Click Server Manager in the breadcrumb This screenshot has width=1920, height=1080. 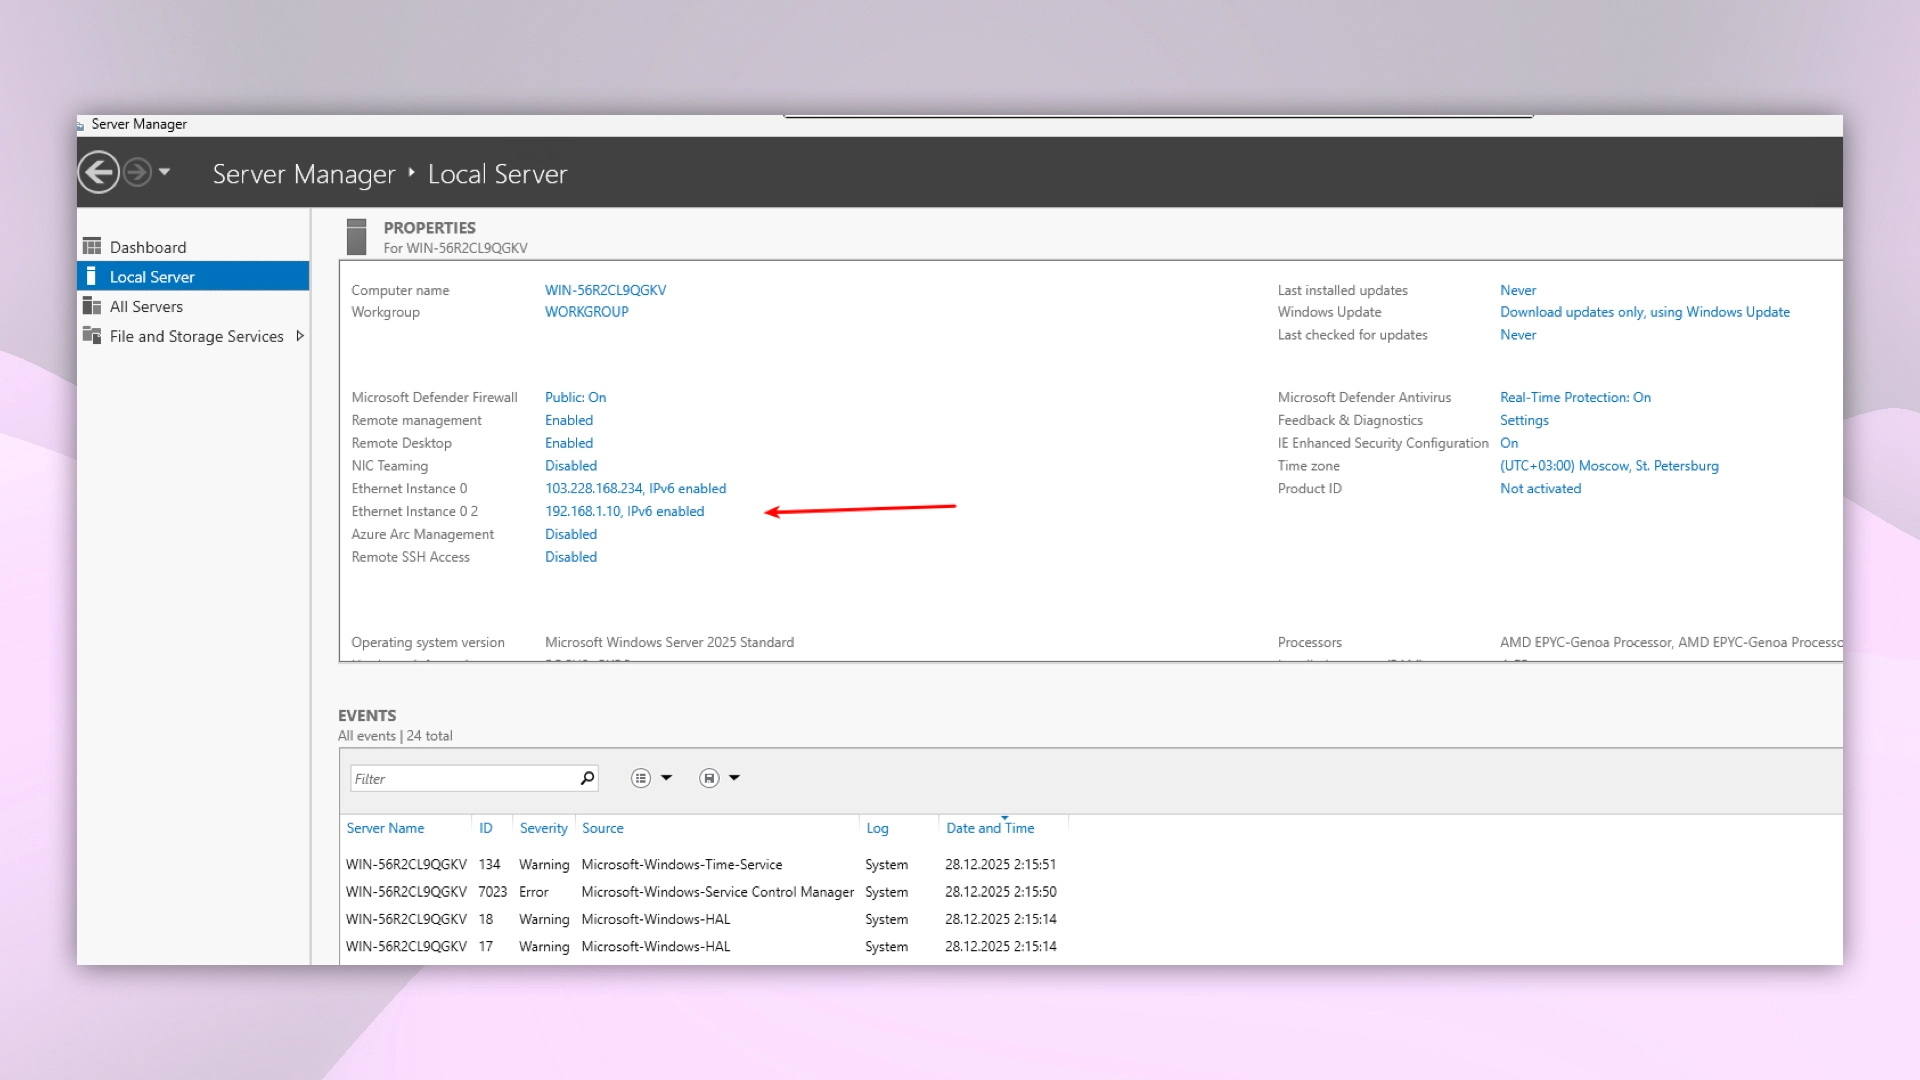[x=304, y=173]
